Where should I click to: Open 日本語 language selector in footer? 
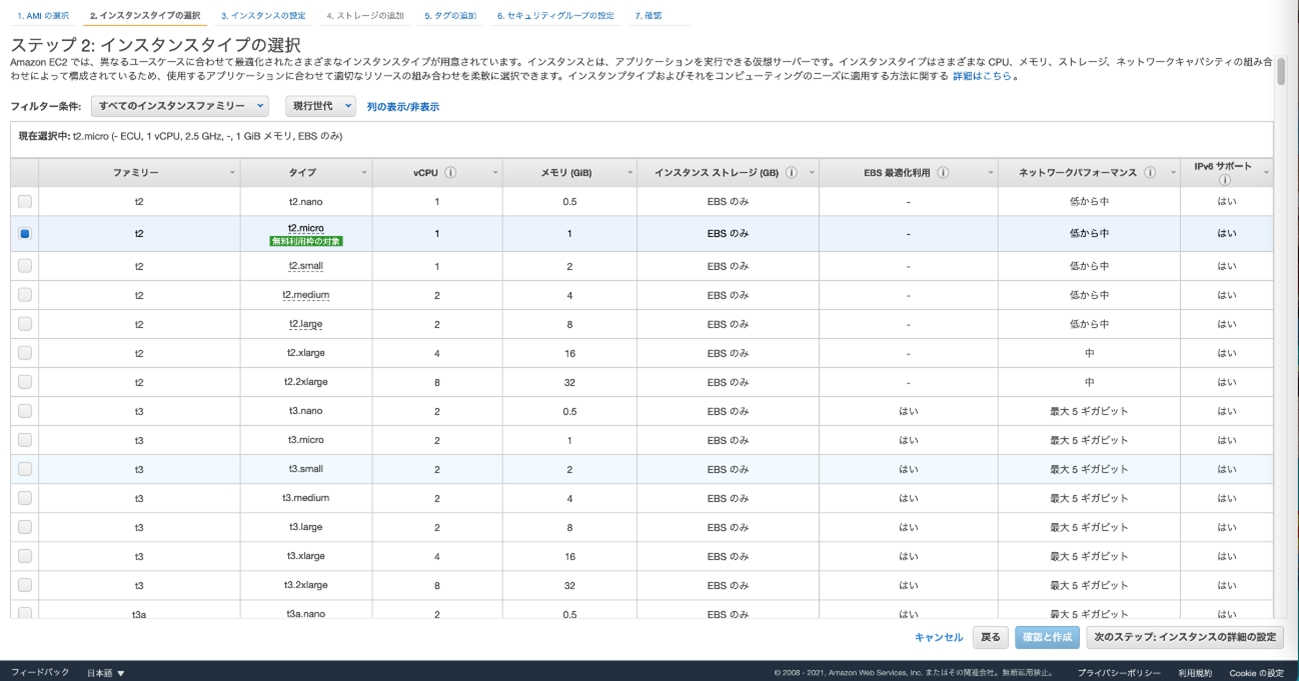click(106, 673)
